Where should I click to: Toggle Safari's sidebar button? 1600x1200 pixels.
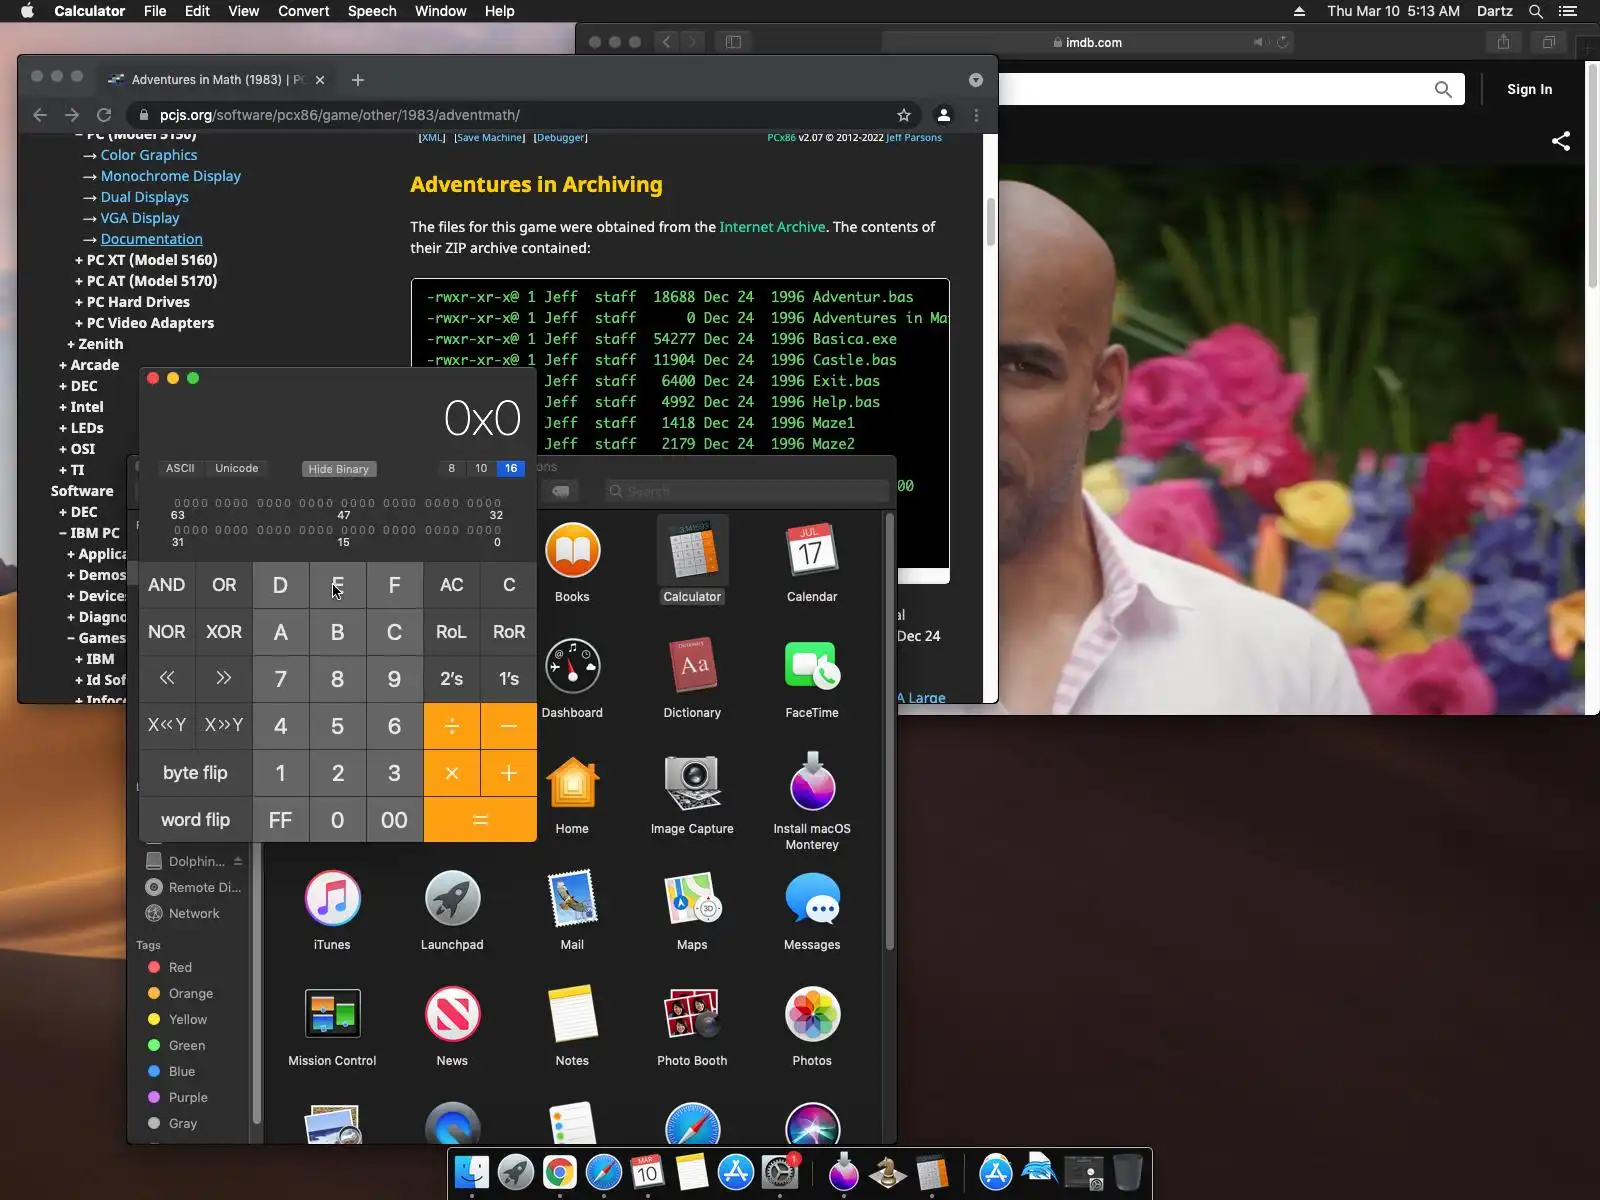(733, 42)
